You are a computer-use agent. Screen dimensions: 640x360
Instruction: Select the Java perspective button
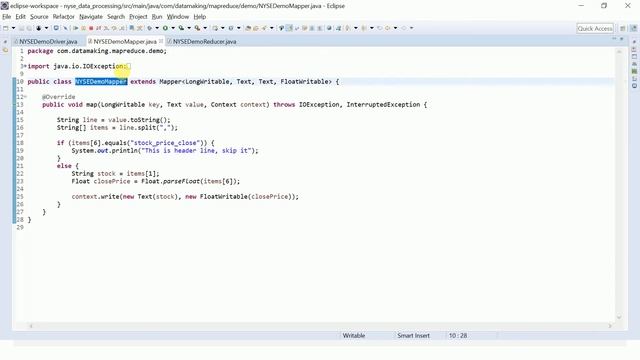coord(633,28)
